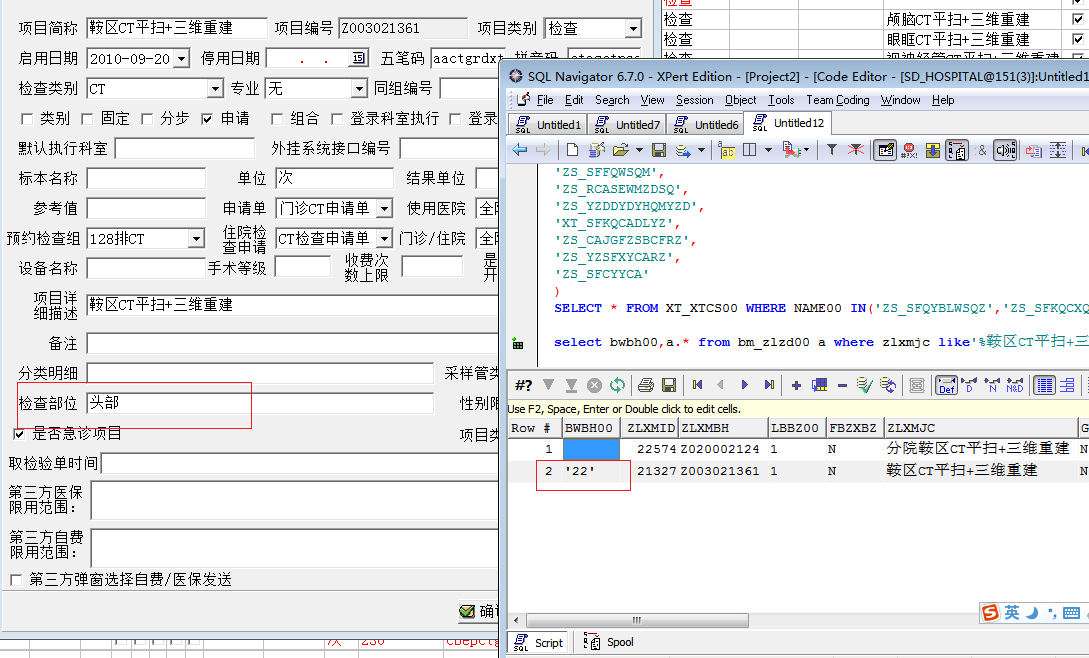Click the 项目简称 input field

[x=176, y=28]
